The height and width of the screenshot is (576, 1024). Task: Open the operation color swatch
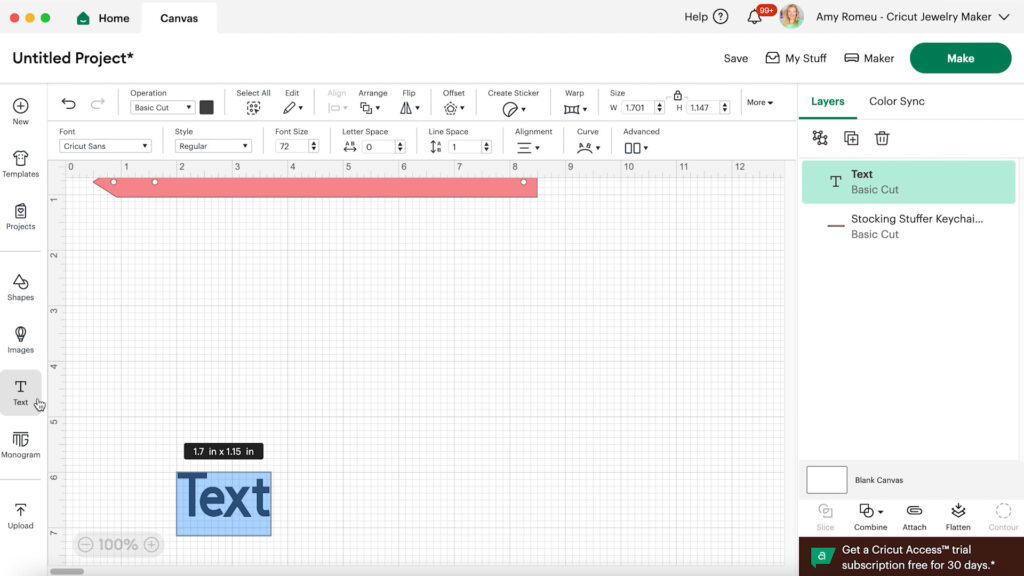click(x=206, y=107)
